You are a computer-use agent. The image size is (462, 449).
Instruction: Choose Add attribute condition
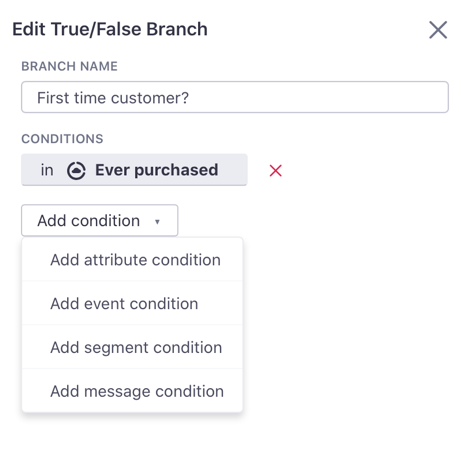(x=132, y=260)
